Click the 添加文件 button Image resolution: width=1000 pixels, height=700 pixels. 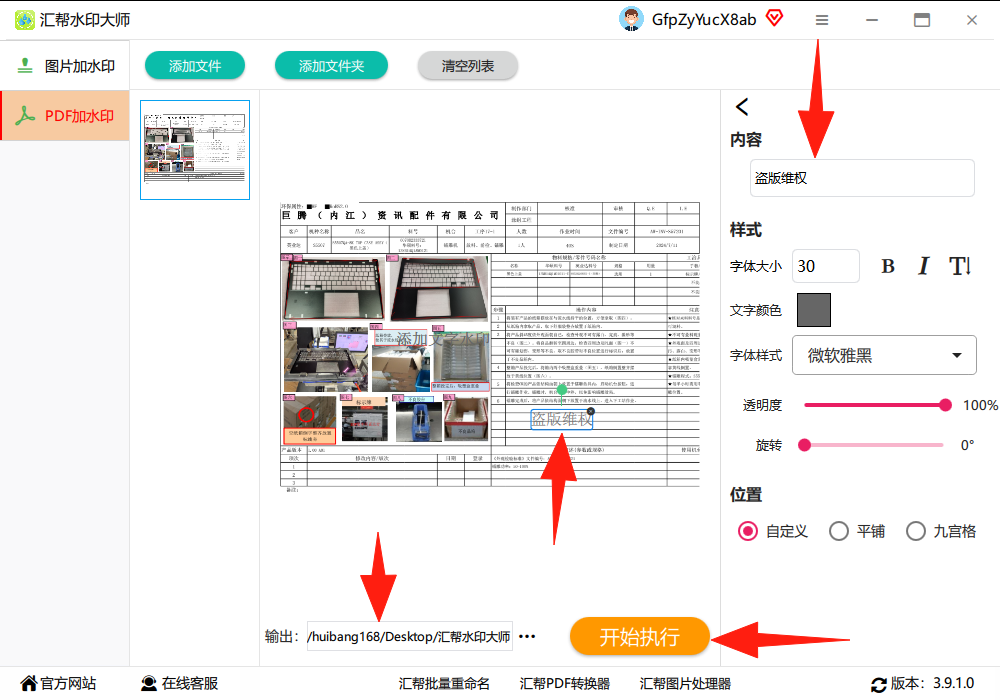pyautogui.click(x=195, y=66)
